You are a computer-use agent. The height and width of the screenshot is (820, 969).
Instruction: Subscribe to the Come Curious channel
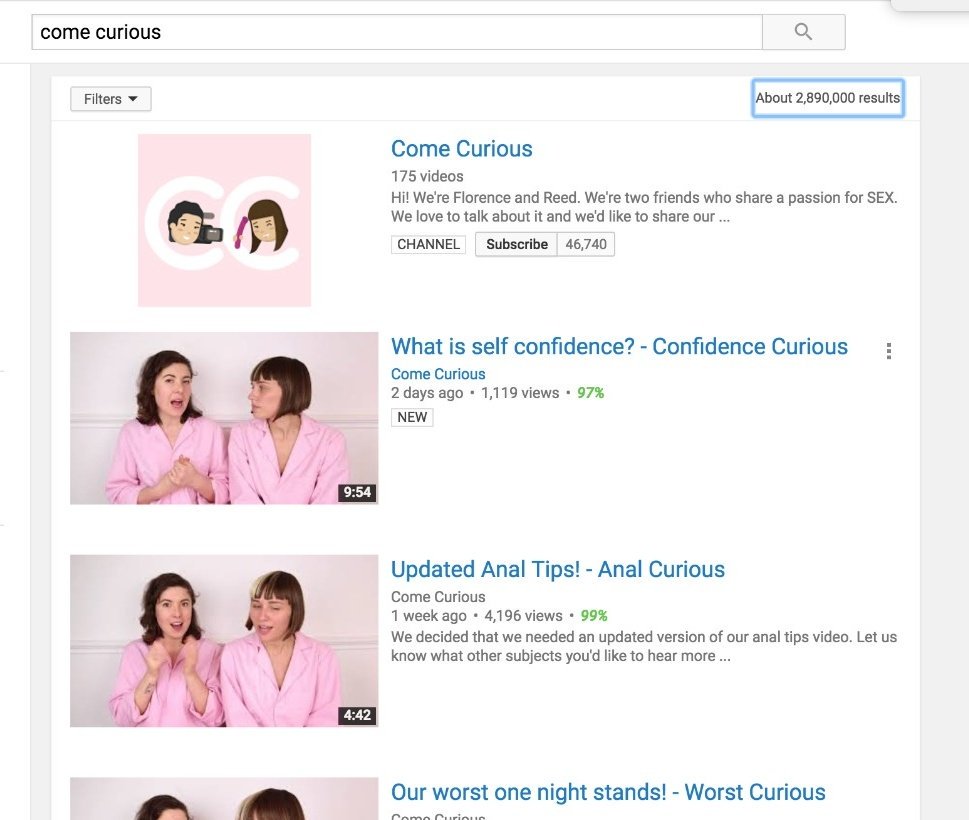[x=516, y=244]
